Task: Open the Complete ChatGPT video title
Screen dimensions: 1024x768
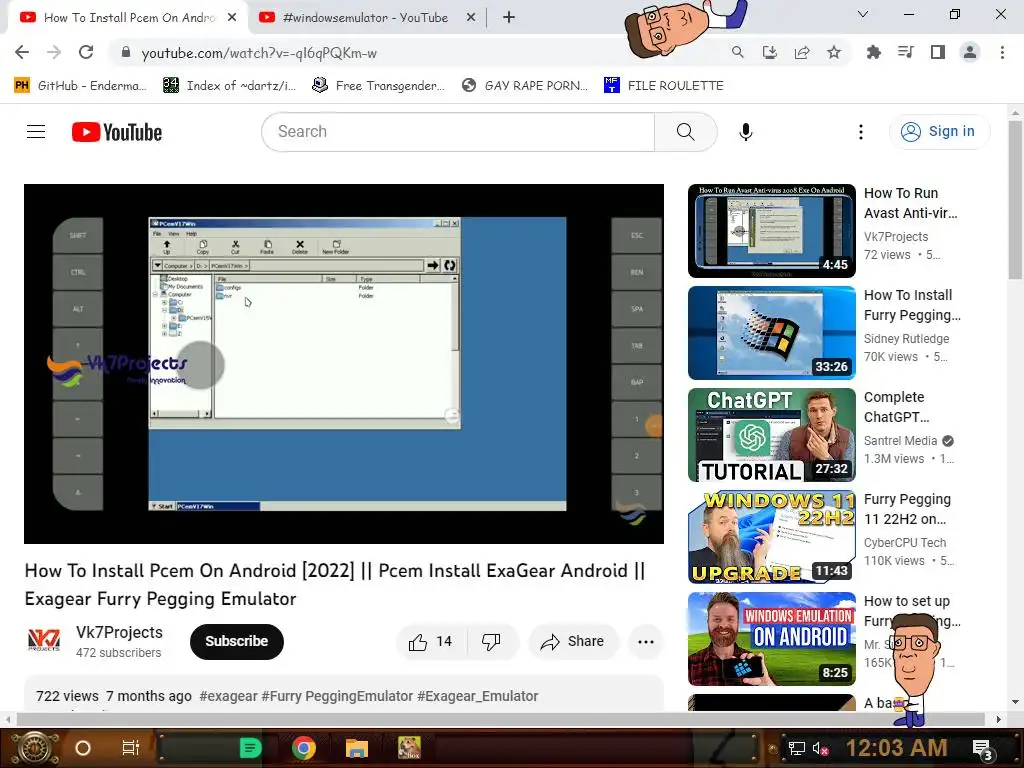Action: click(x=896, y=407)
